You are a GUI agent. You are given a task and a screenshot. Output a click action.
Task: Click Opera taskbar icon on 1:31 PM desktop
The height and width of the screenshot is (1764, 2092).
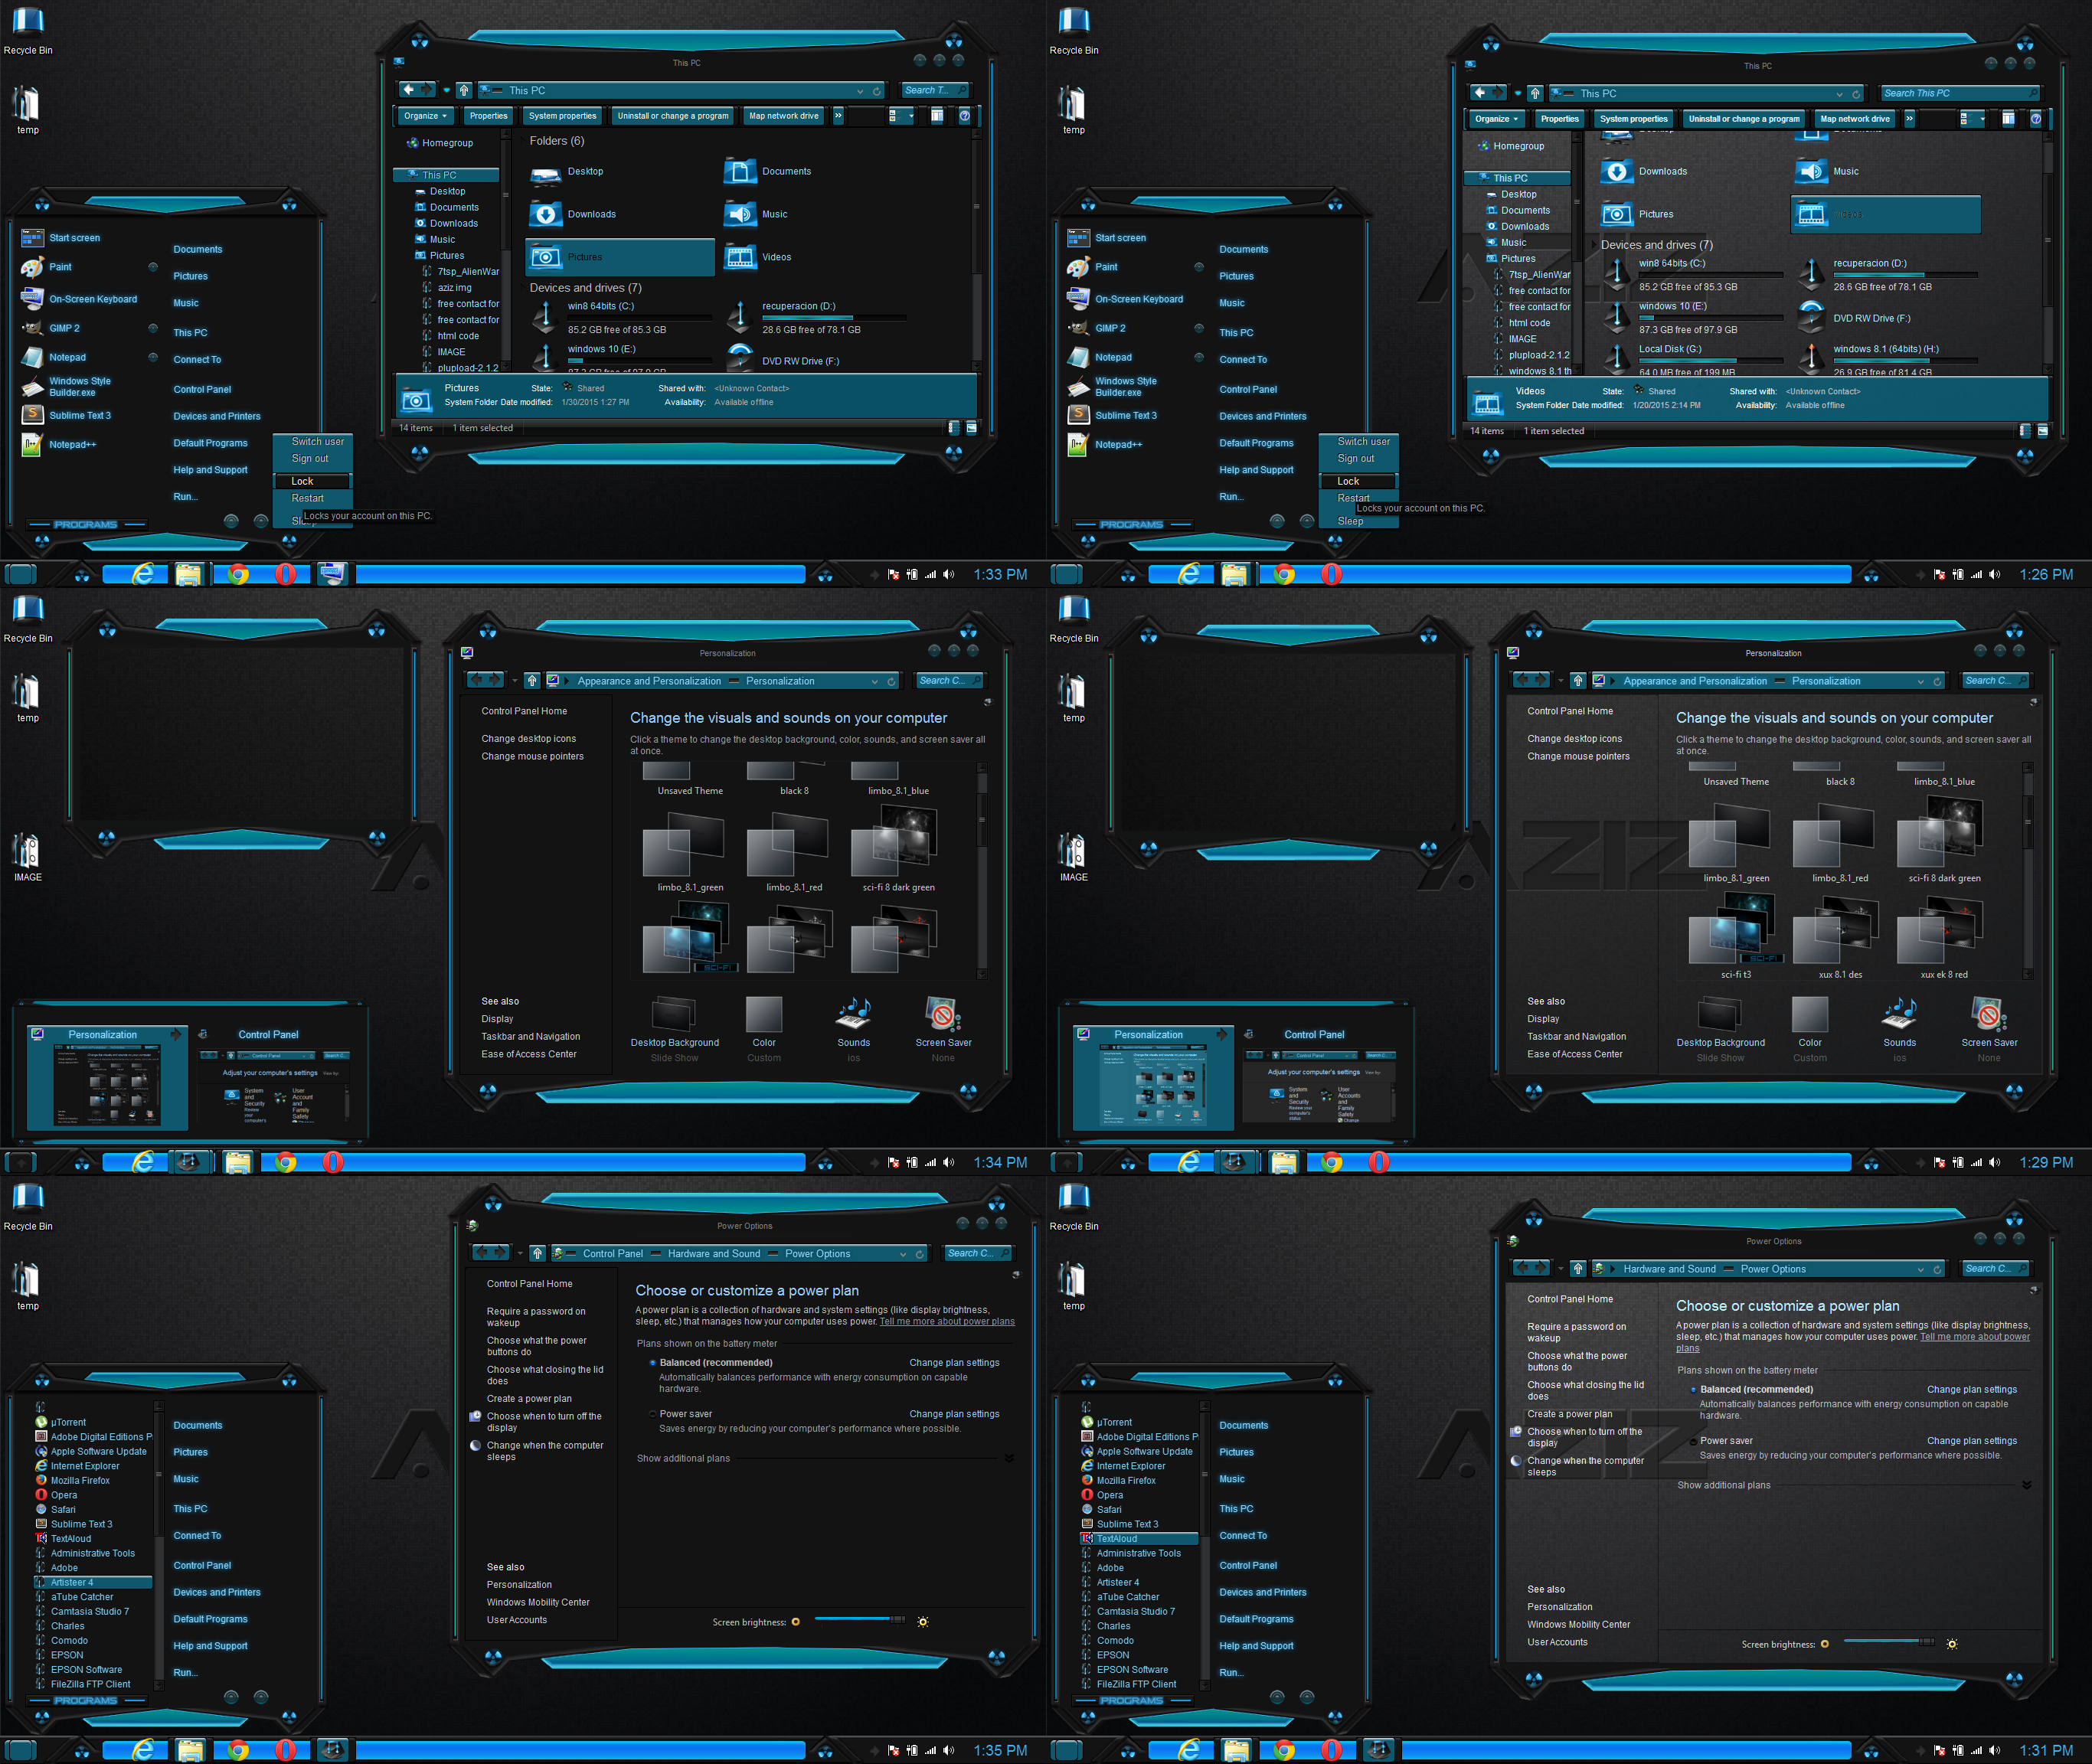pos(1331,1750)
